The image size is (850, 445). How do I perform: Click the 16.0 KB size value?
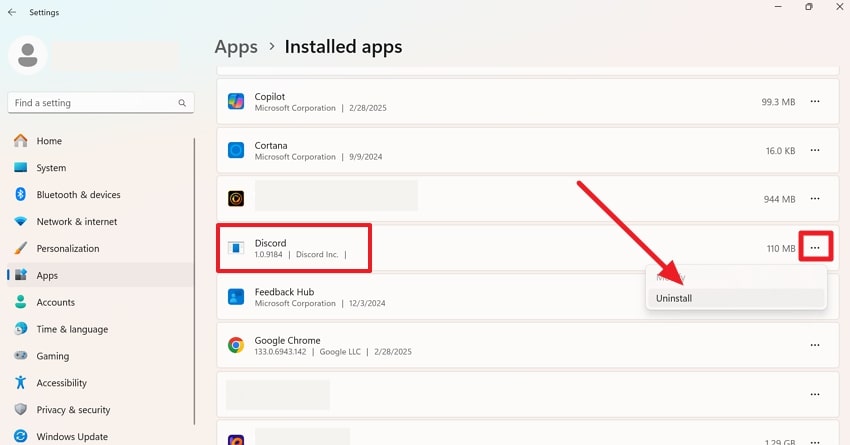point(780,151)
